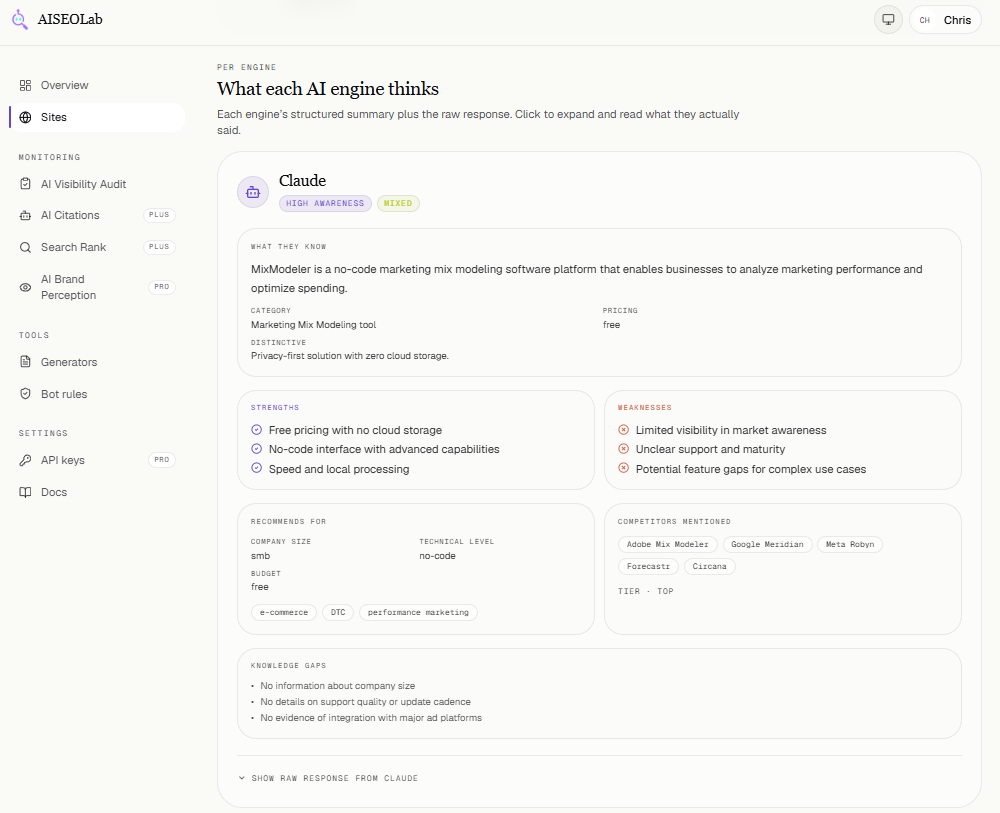Click the performance marketing tag
The height and width of the screenshot is (813, 1000).
[x=418, y=613]
